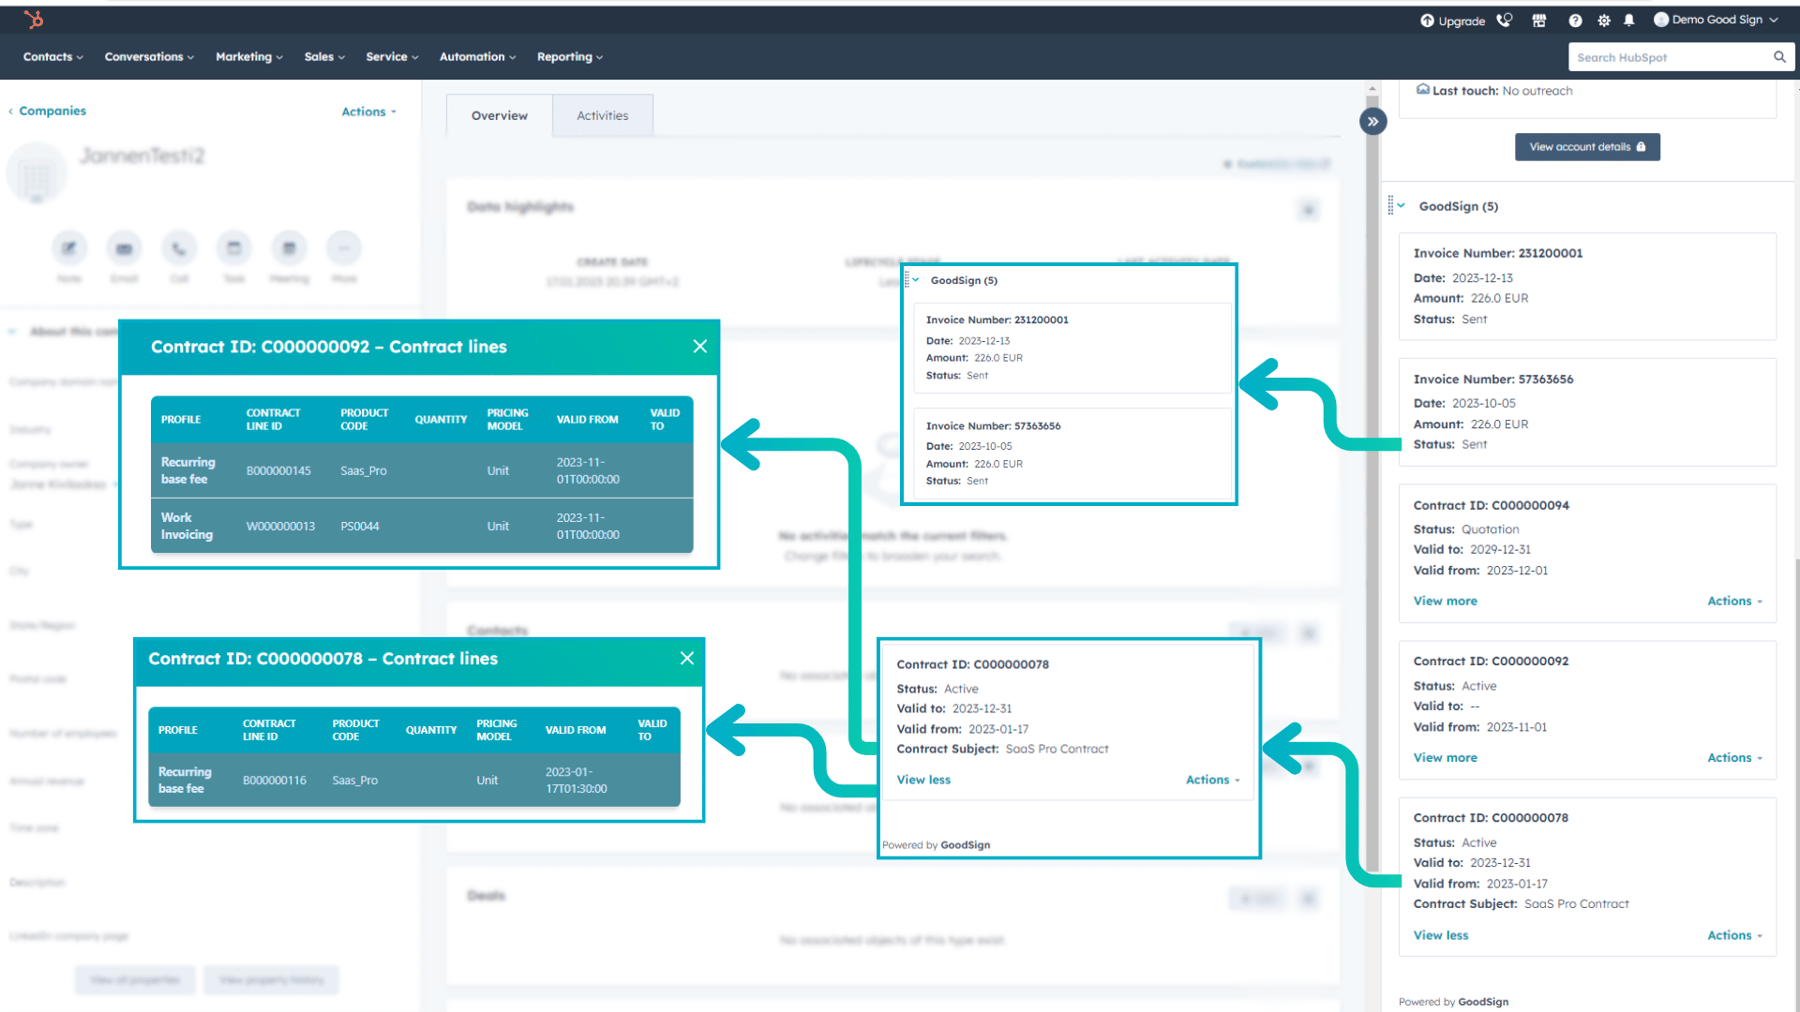1800x1012 pixels.
Task: Click W000000013 contract line ID cell
Action: pos(281,526)
